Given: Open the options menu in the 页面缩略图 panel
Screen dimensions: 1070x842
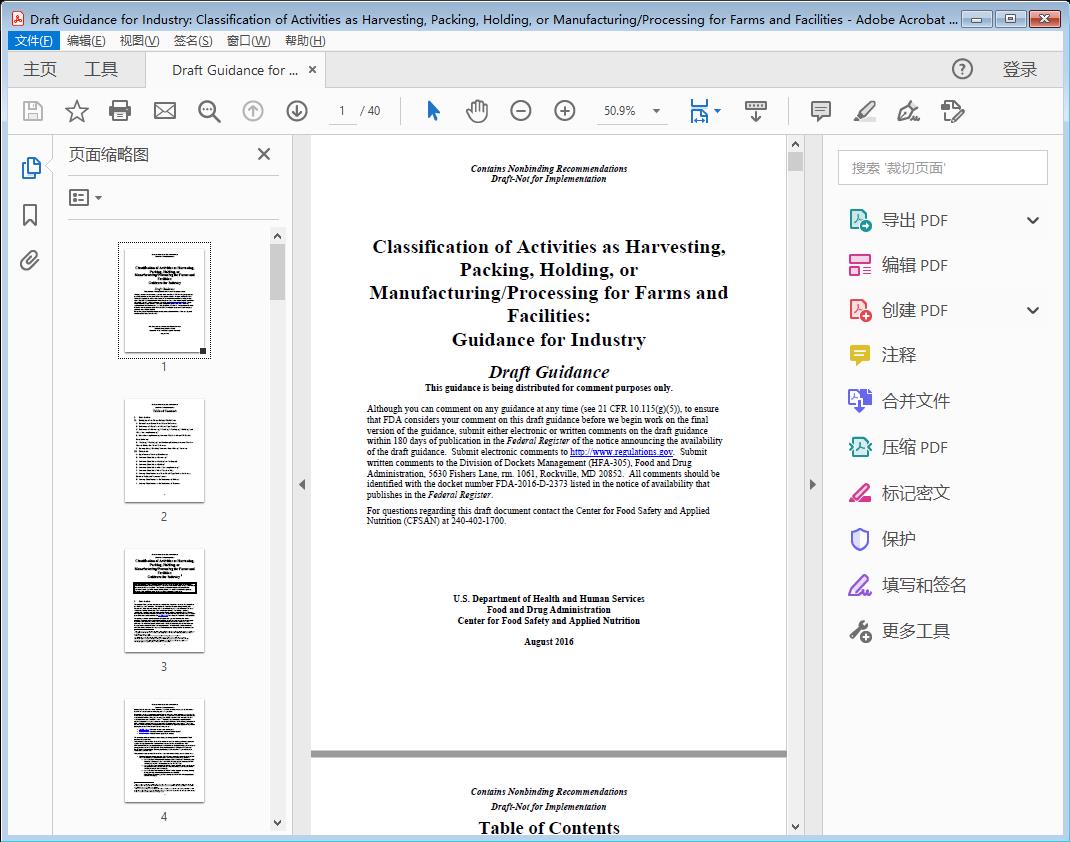Looking at the screenshot, I should coord(83,197).
